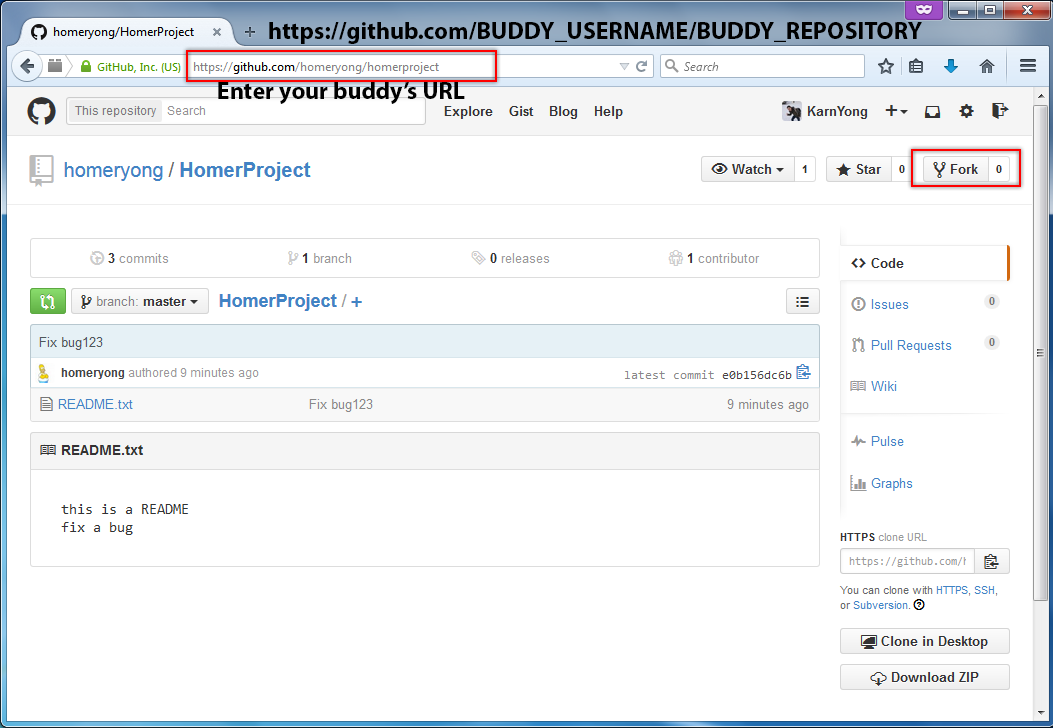Copy latest commit SHA clipboard icon
The width and height of the screenshot is (1053, 728).
(x=803, y=373)
